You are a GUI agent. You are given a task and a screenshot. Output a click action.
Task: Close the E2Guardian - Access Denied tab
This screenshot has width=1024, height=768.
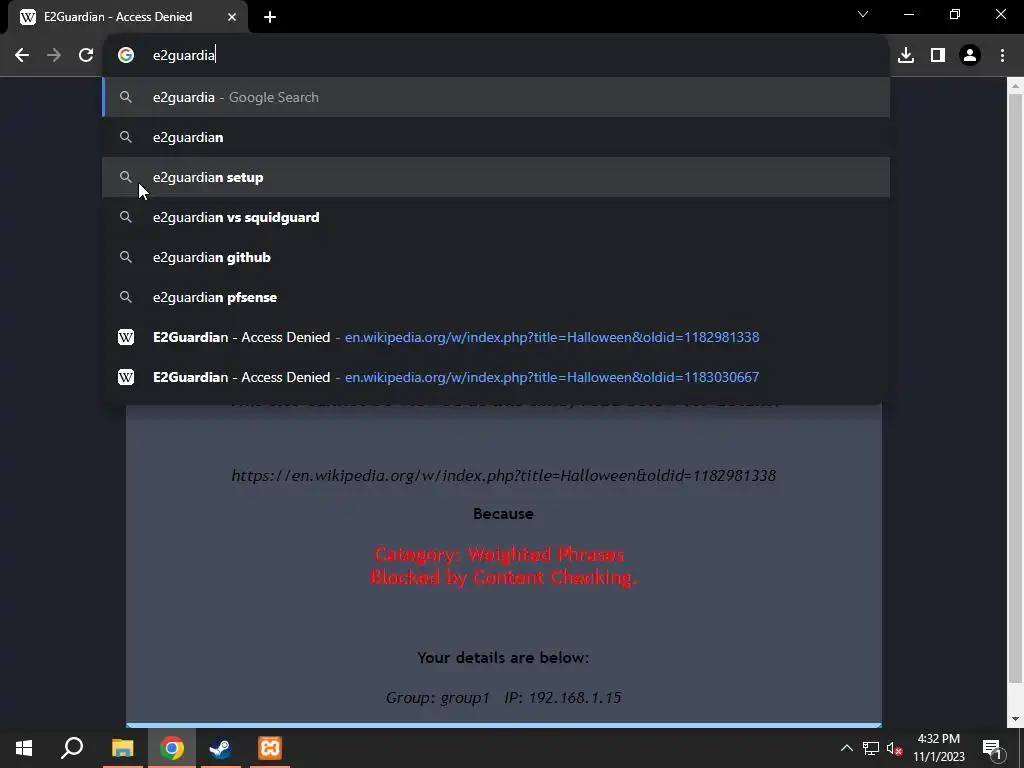pos(232,17)
